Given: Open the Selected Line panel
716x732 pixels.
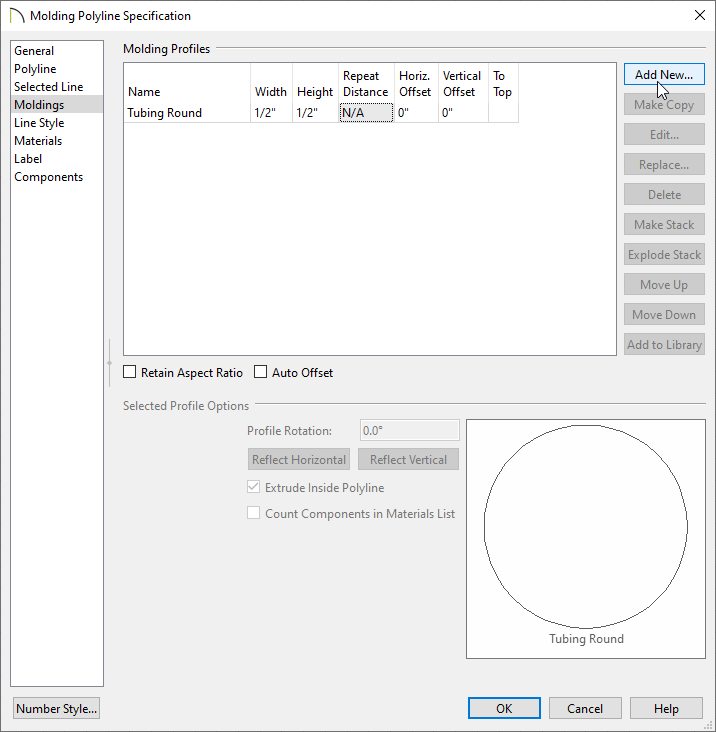Looking at the screenshot, I should point(56,87).
